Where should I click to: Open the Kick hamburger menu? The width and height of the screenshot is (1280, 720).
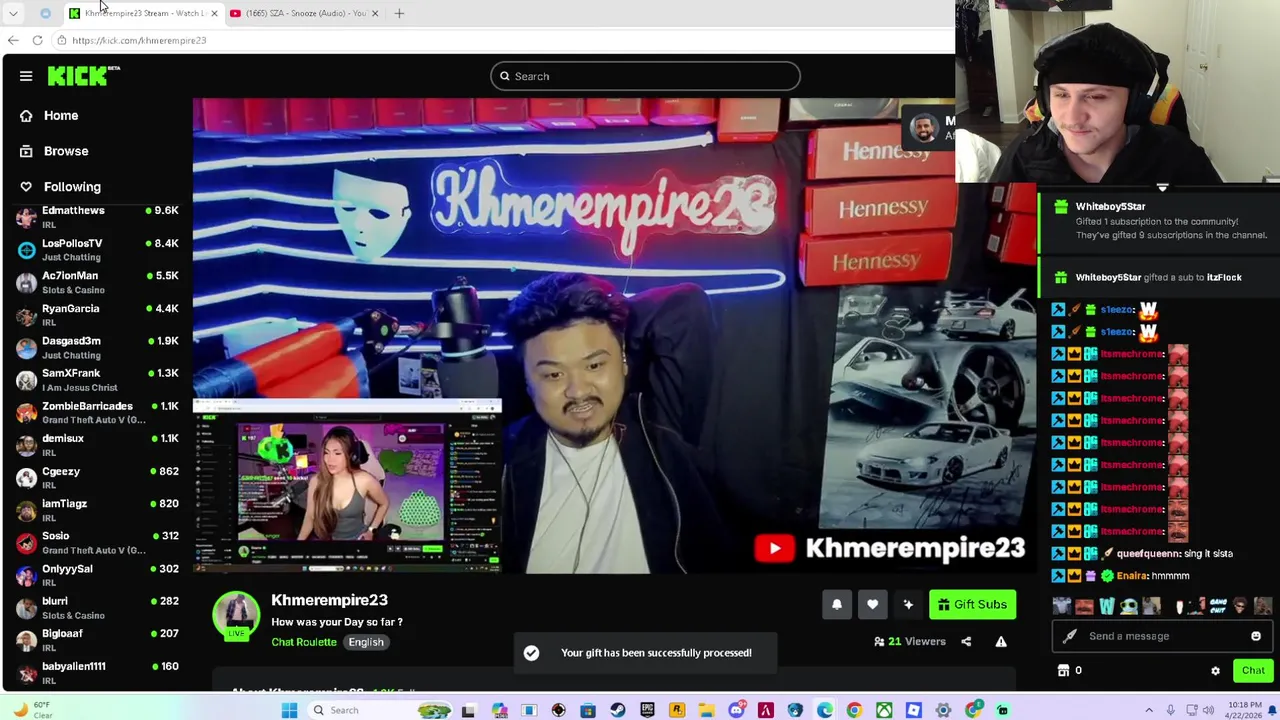click(26, 76)
